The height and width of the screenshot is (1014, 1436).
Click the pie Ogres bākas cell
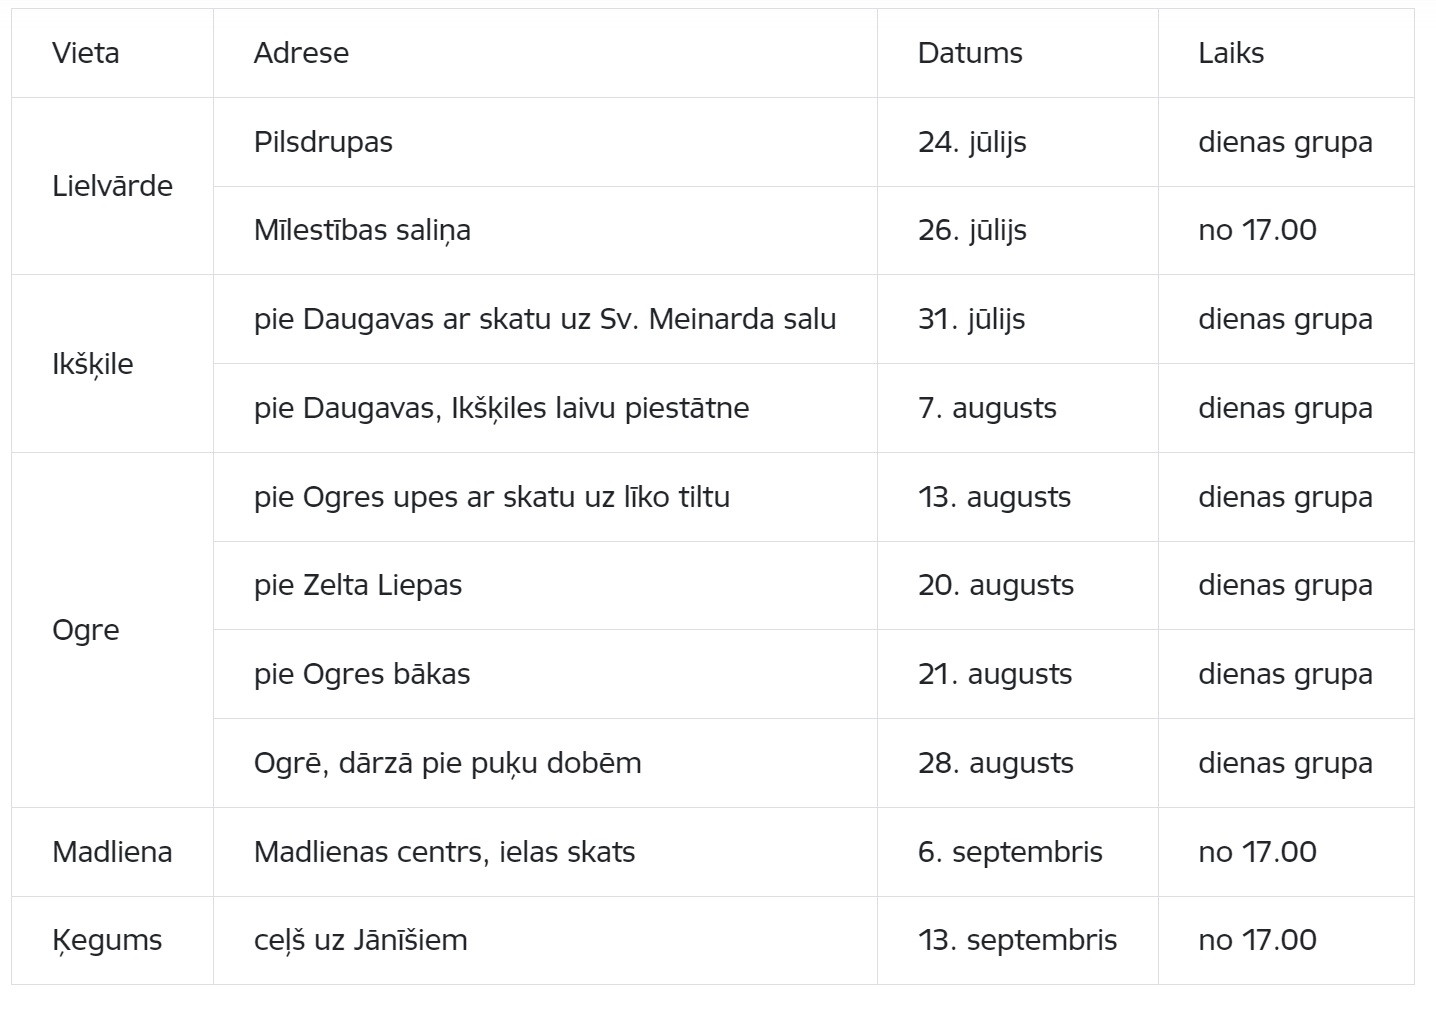(x=545, y=674)
